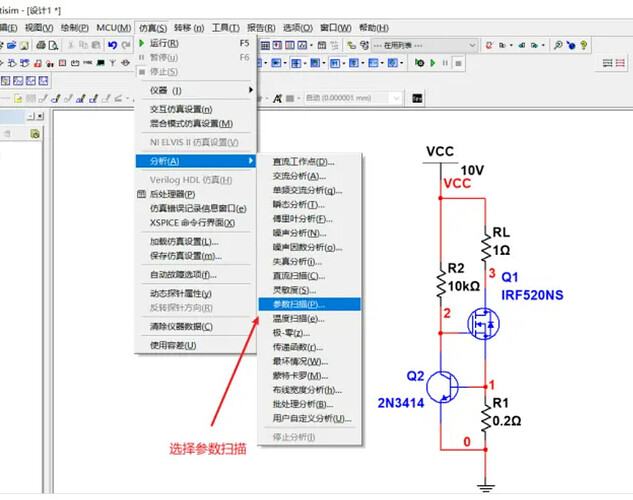
Task: Click the Redo arrow icon
Action: [x=126, y=45]
